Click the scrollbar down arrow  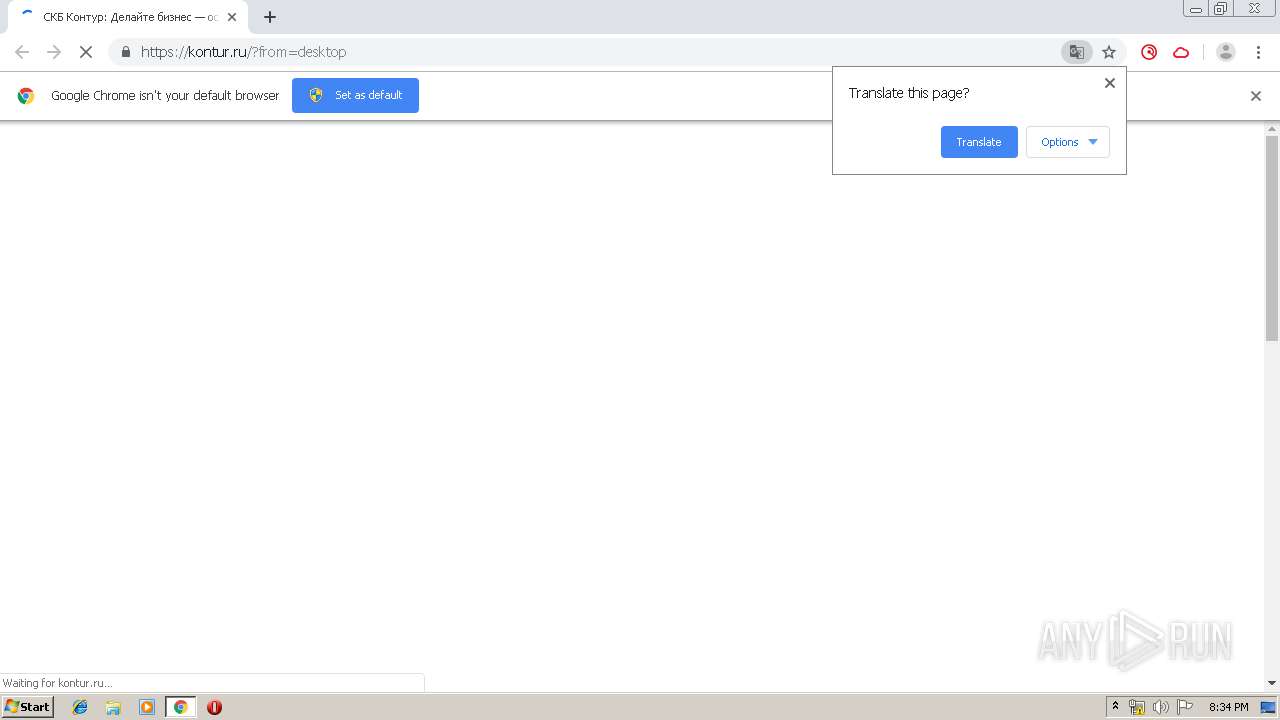[1272, 683]
